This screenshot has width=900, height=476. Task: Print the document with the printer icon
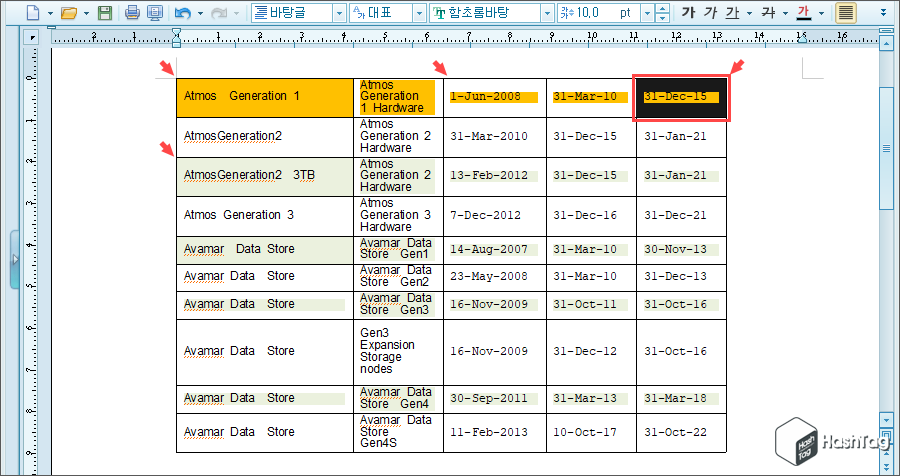(133, 13)
